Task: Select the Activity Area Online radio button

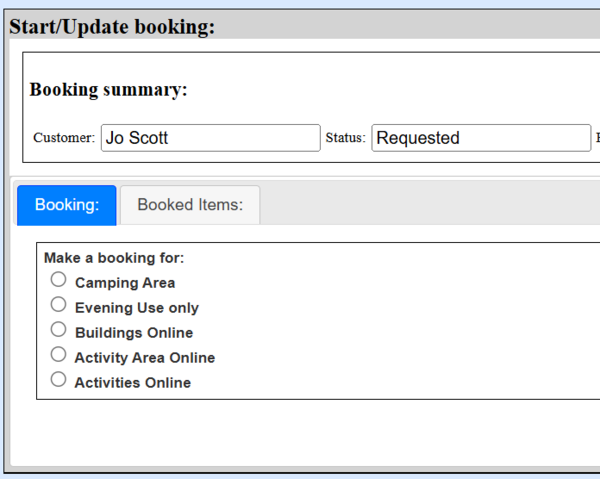Action: click(58, 355)
